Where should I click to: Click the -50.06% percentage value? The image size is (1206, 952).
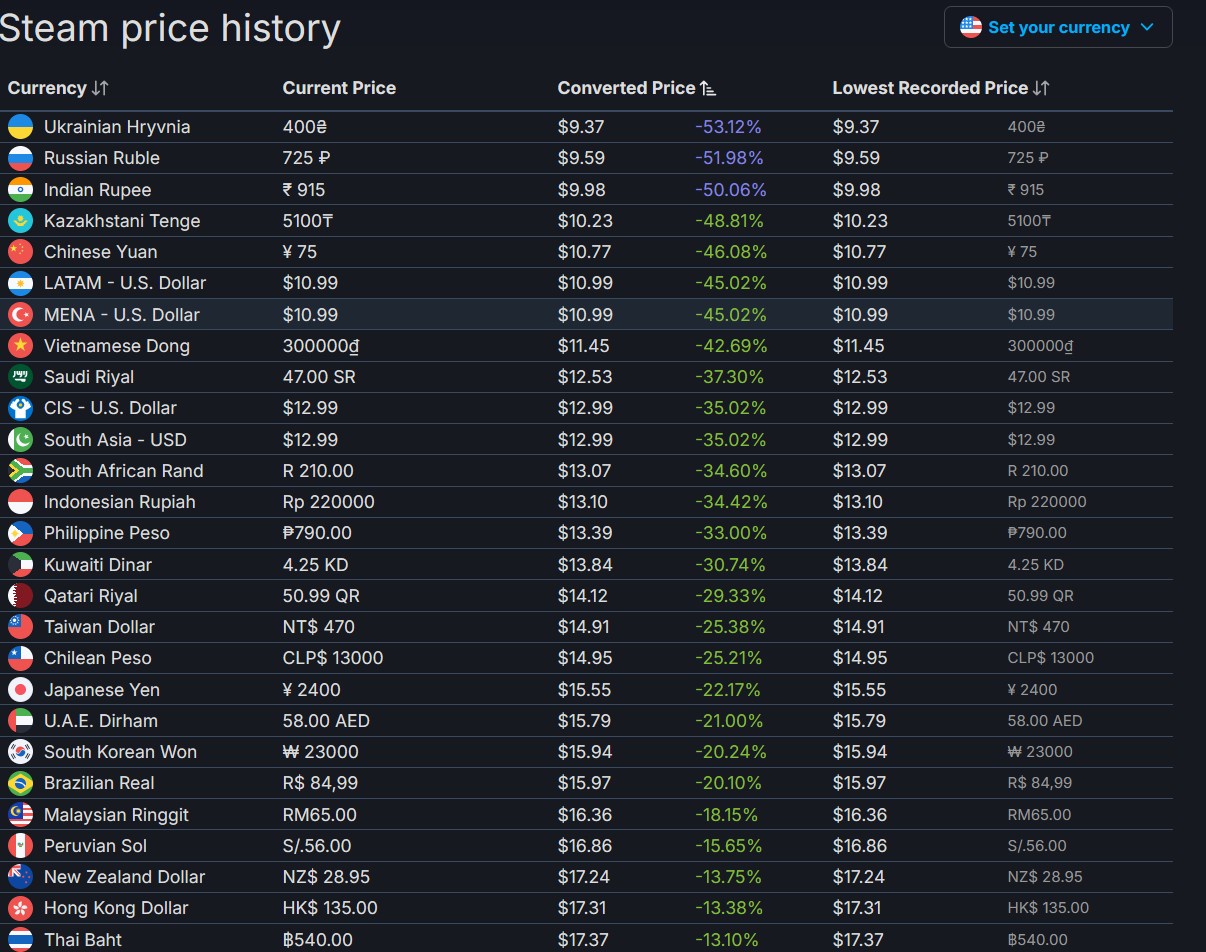pos(731,190)
